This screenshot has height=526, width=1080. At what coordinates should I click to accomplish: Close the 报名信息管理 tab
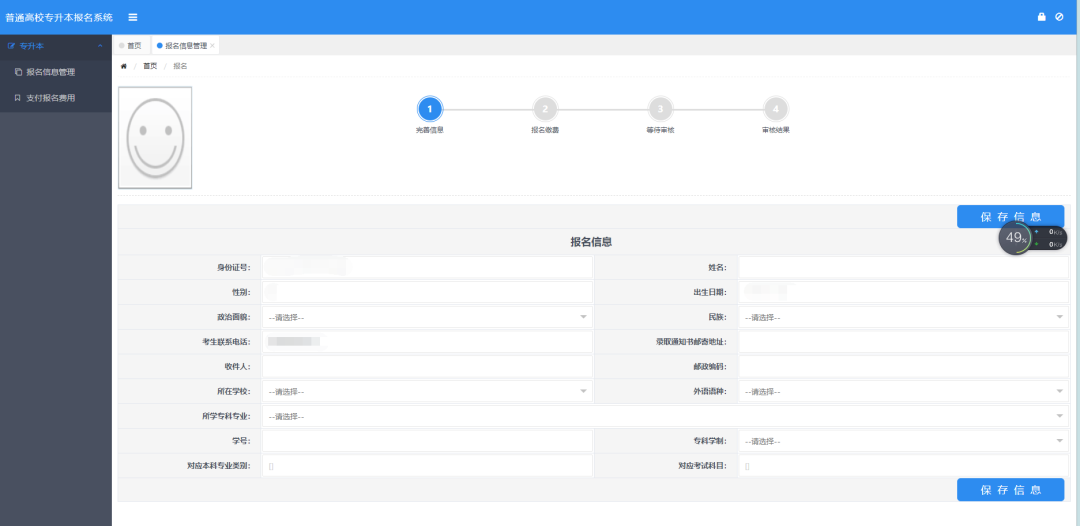pyautogui.click(x=212, y=46)
